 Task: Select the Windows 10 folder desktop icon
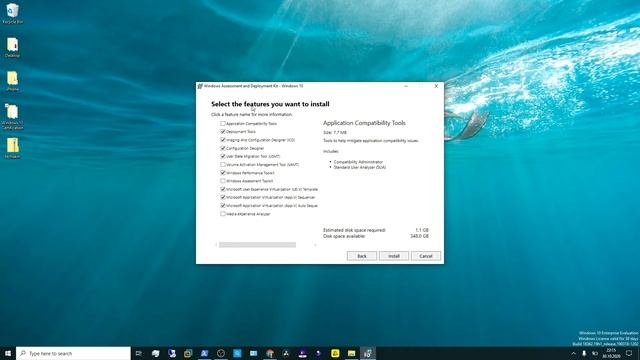(13, 117)
